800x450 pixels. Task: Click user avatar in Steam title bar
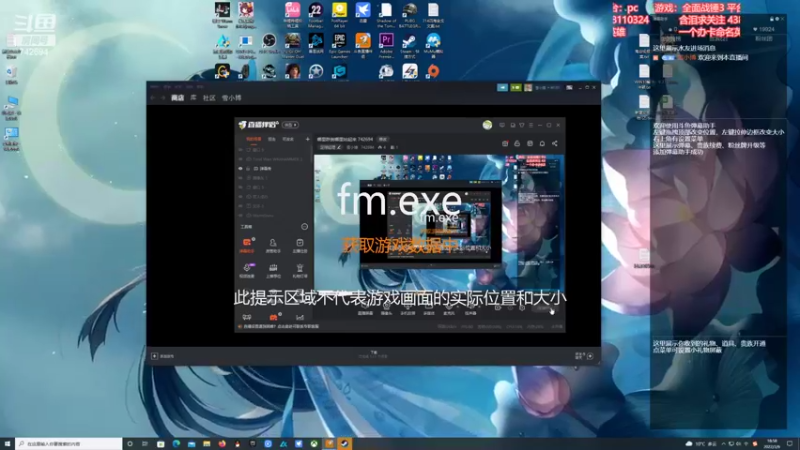click(528, 88)
